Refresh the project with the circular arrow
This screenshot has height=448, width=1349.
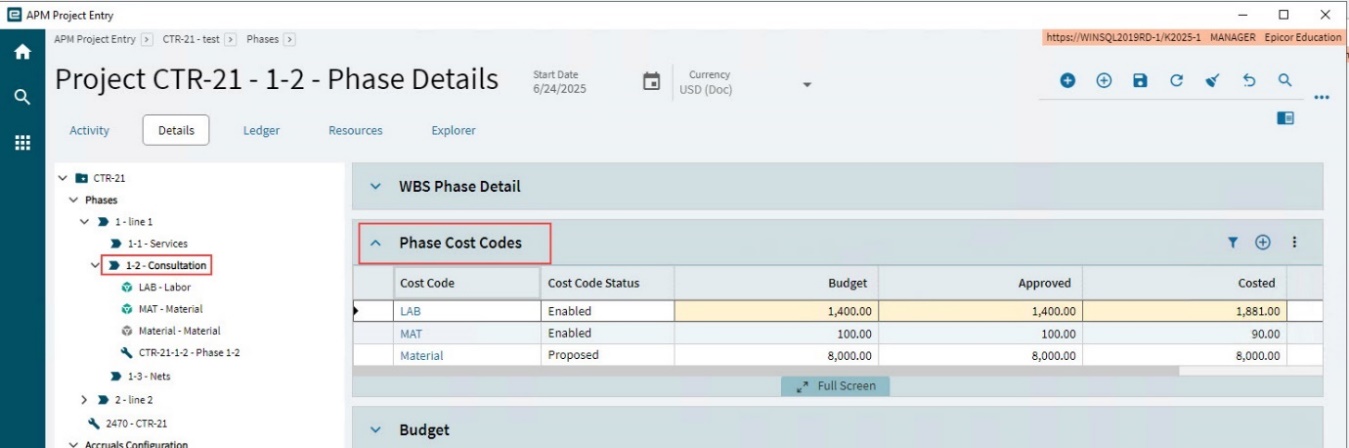tap(1177, 81)
